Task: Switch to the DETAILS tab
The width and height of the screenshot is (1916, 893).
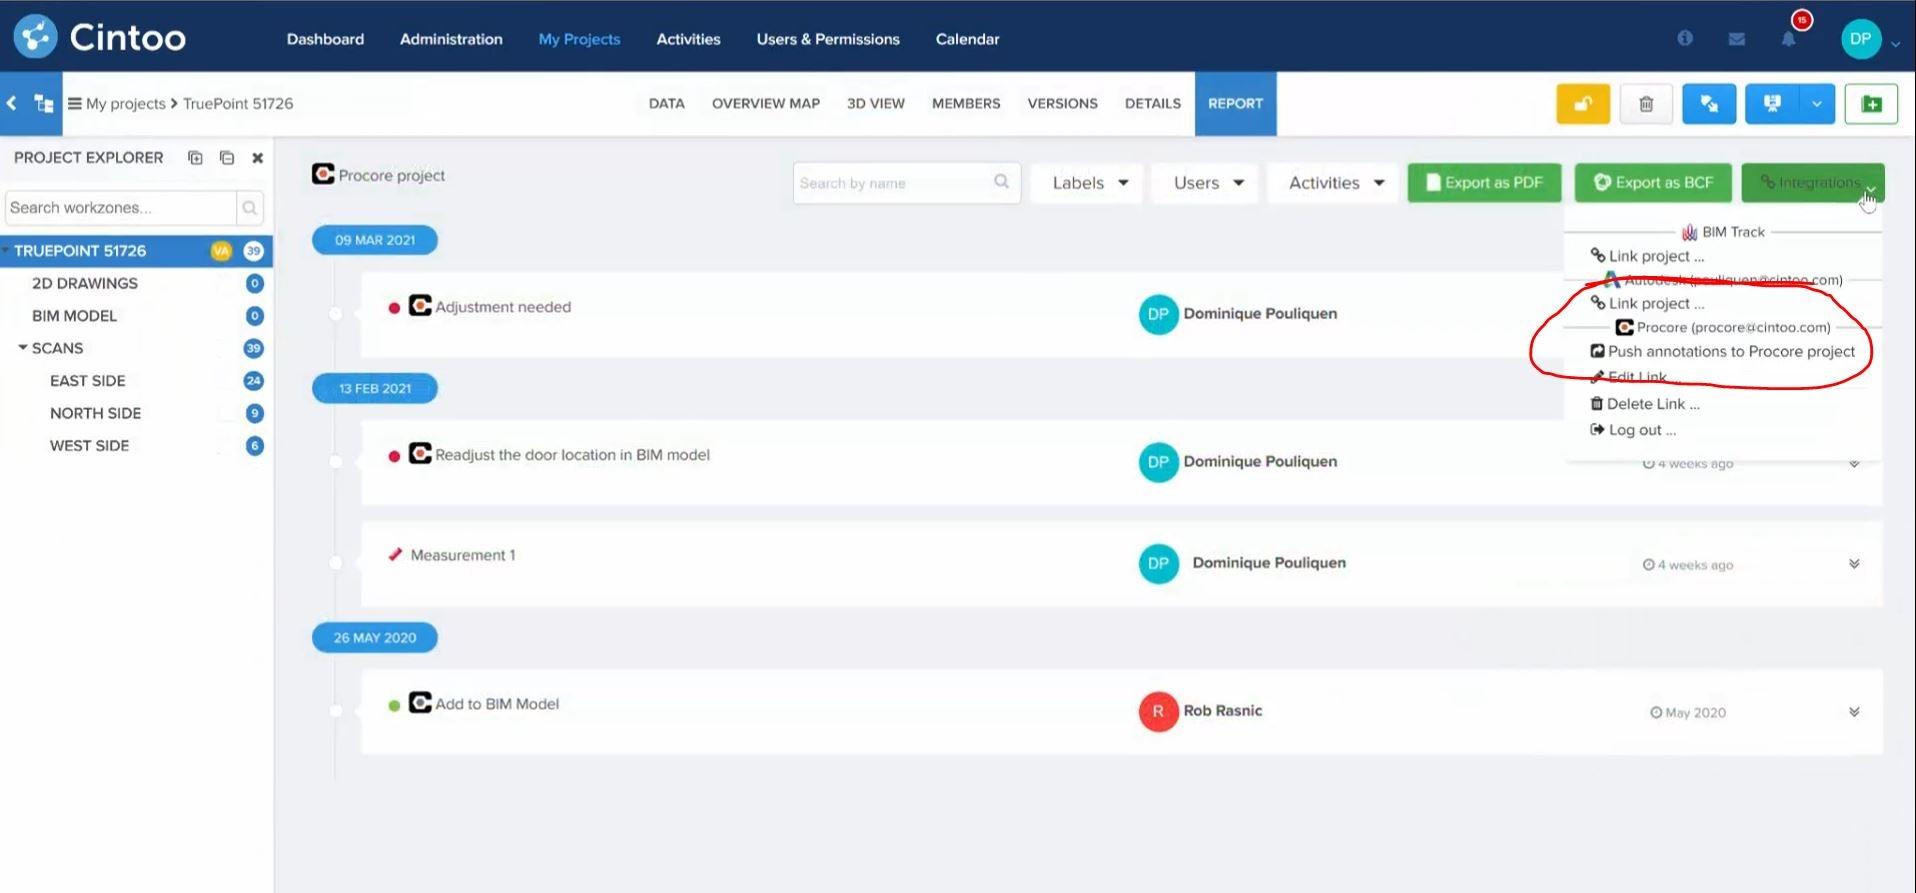Action: pos(1152,104)
